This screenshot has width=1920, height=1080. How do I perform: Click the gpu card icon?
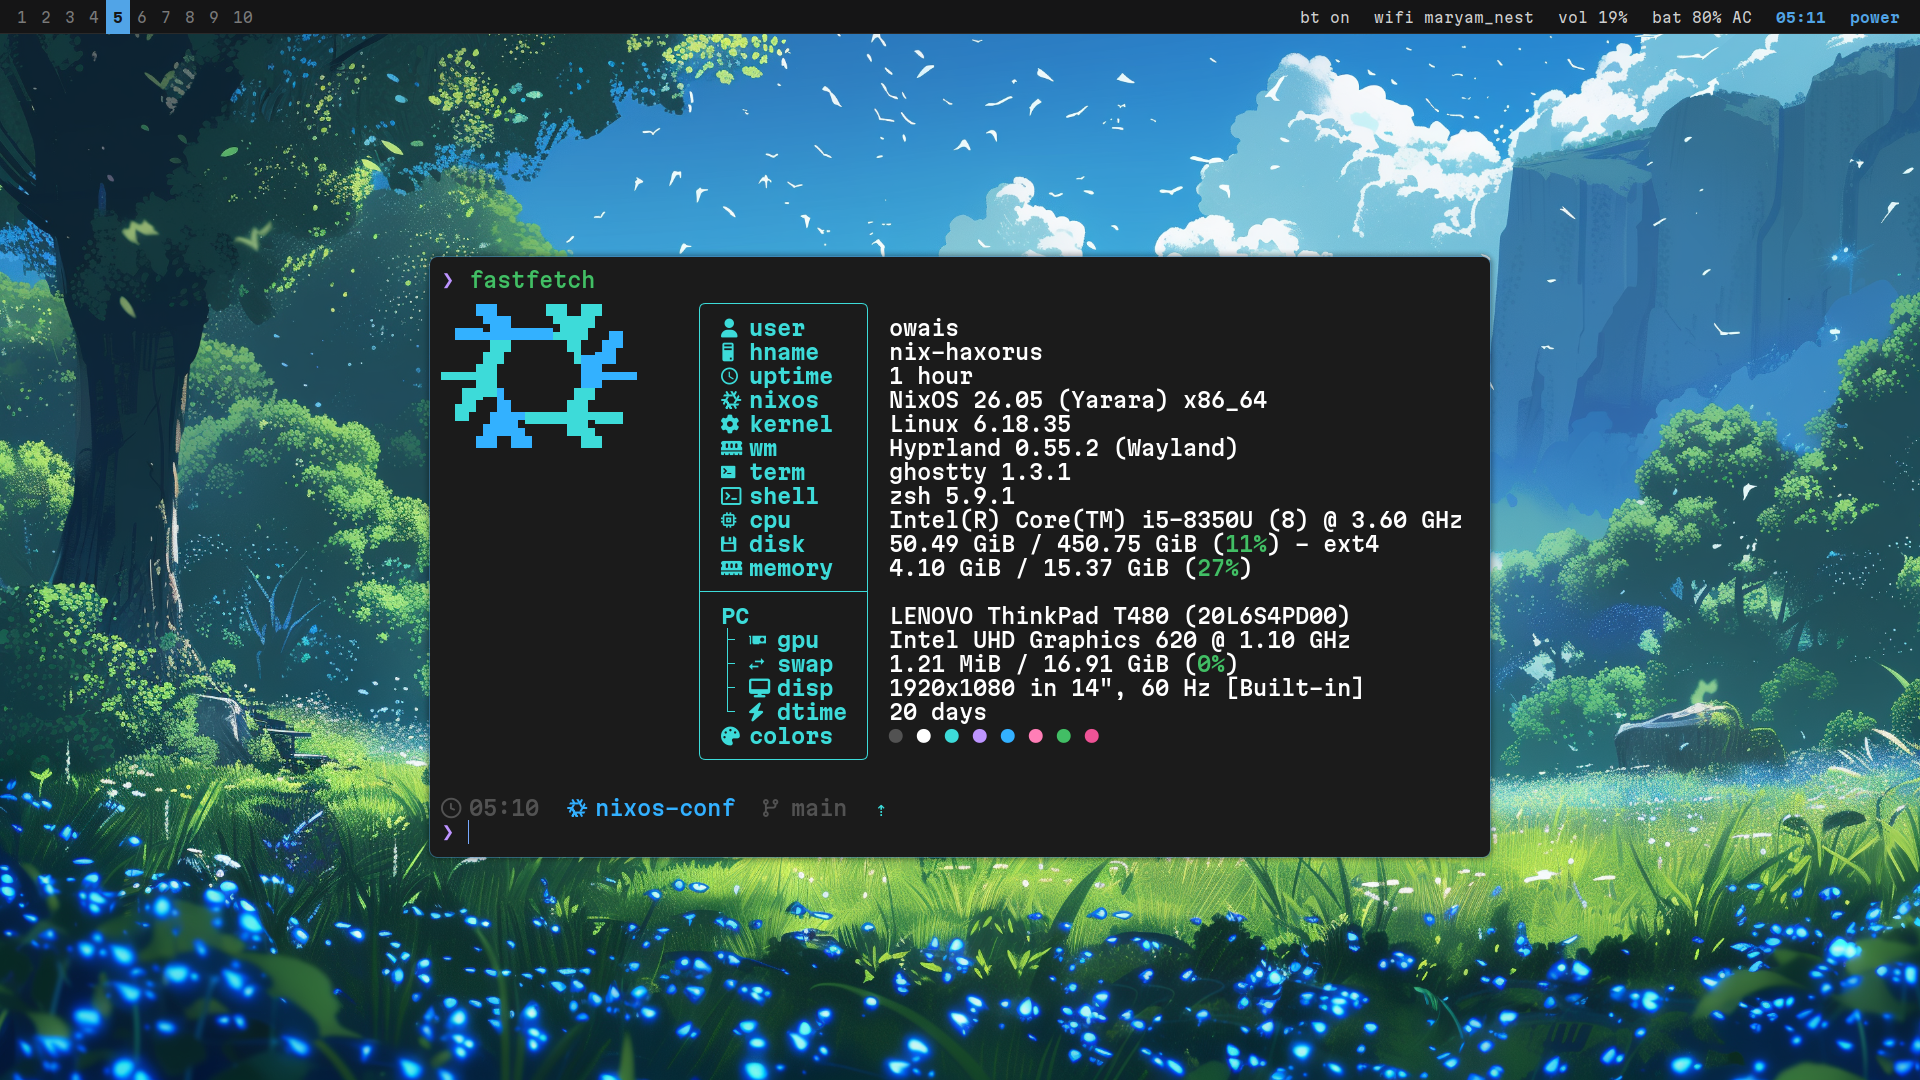click(x=758, y=640)
